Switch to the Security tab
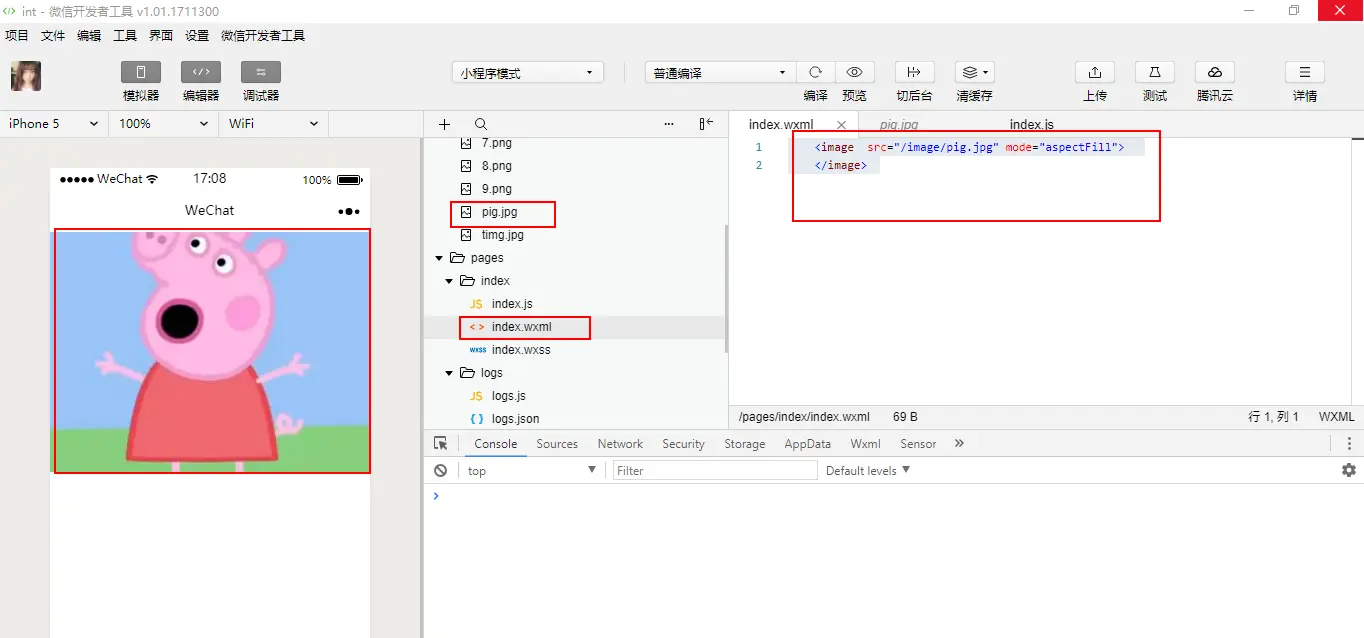The height and width of the screenshot is (638, 1364). click(x=683, y=444)
